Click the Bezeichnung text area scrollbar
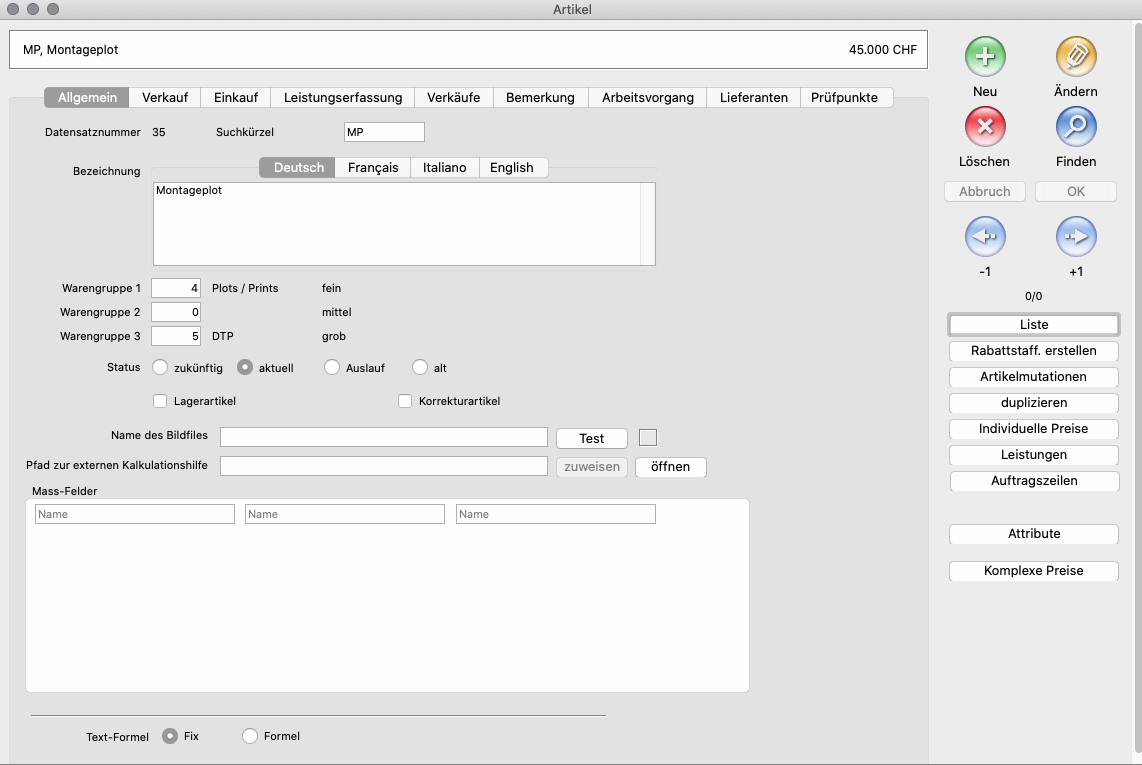The height and width of the screenshot is (765, 1142). pyautogui.click(x=647, y=223)
